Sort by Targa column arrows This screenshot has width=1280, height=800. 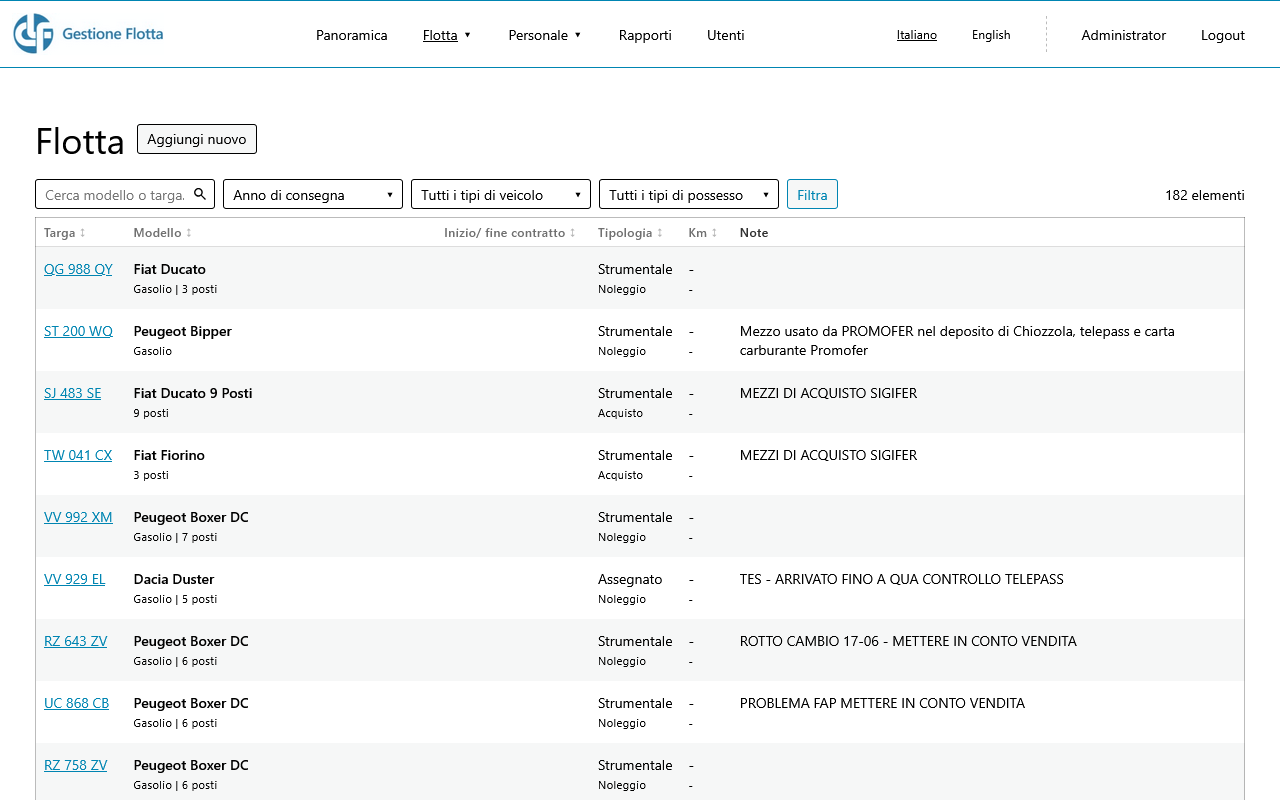point(83,233)
